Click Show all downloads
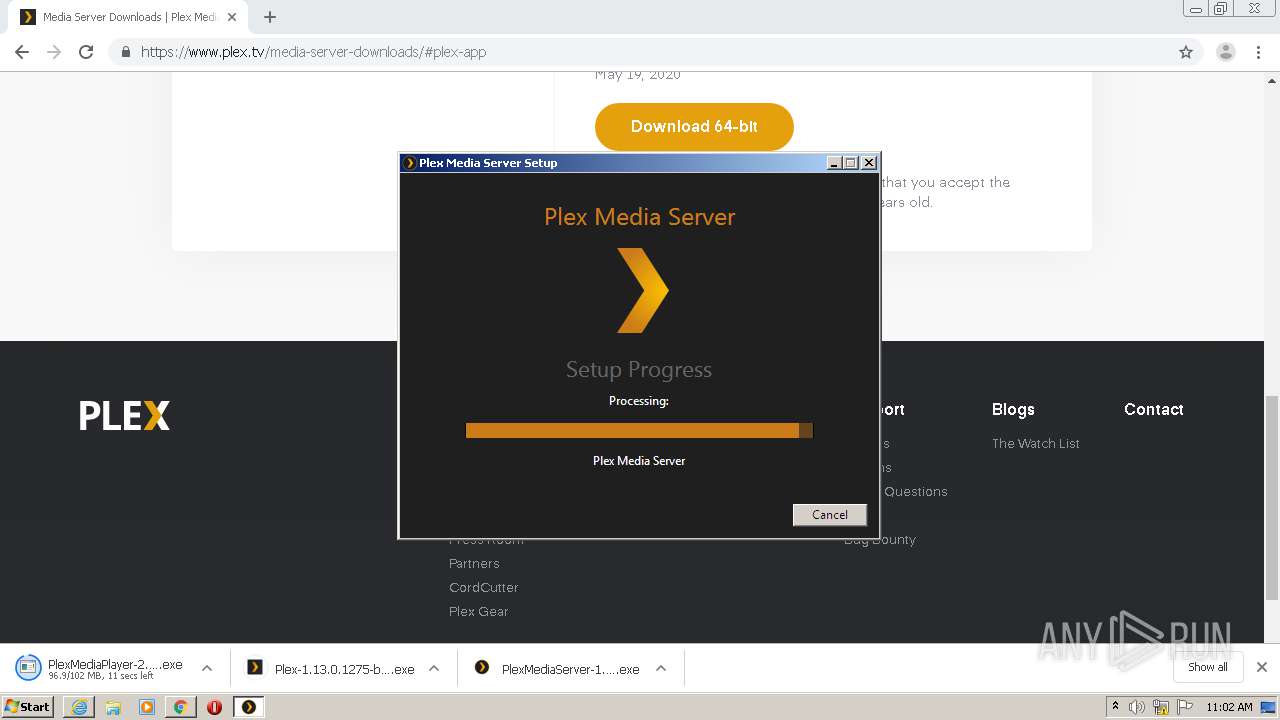This screenshot has width=1280, height=720. (x=1207, y=667)
